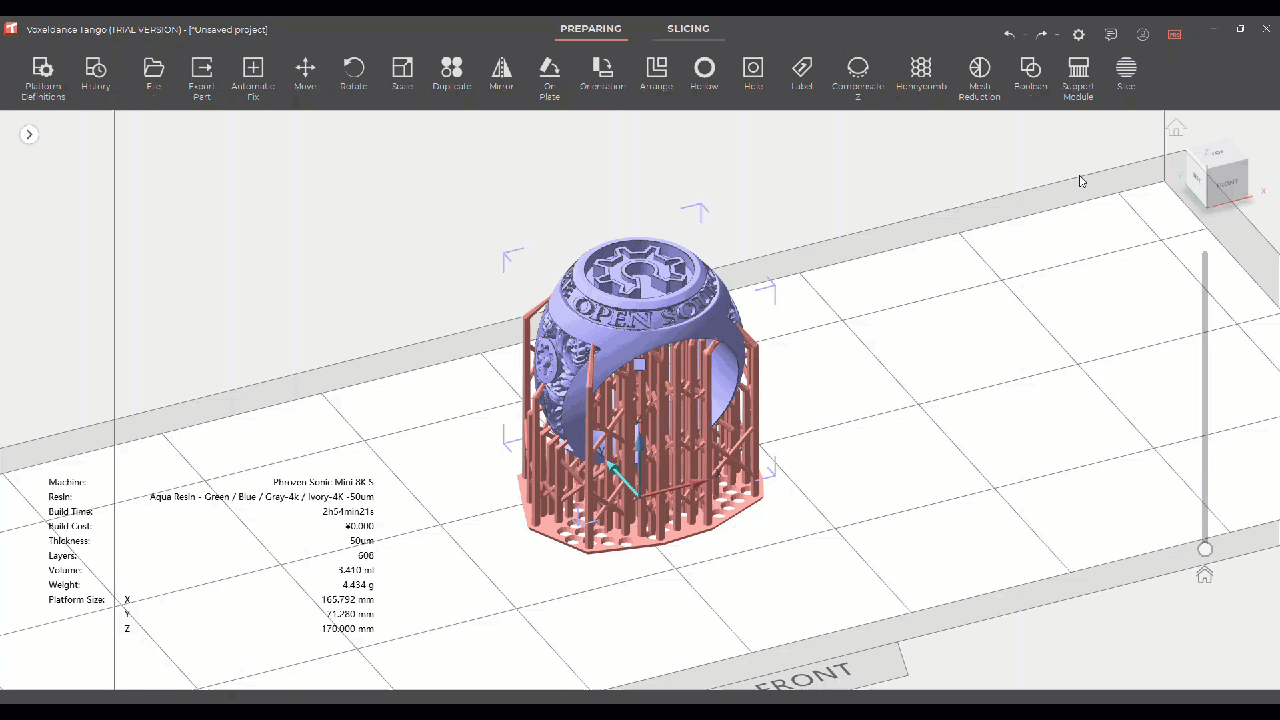Viewport: 1280px width, 720px height.
Task: Click the layer slider handle
Action: 1205,549
